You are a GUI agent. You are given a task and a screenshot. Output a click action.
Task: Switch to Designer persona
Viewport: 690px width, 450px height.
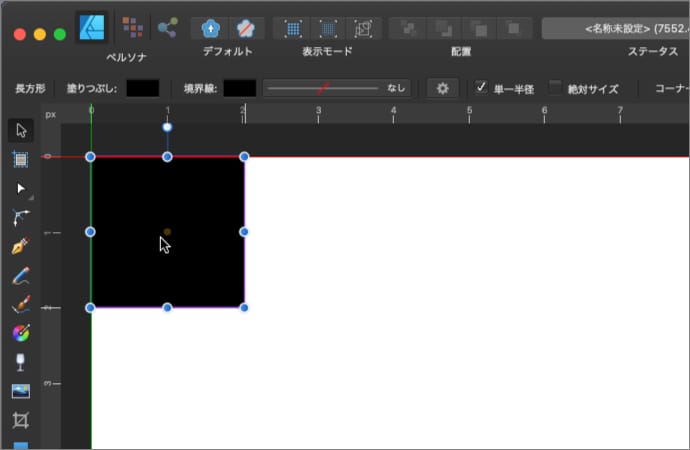[x=92, y=27]
